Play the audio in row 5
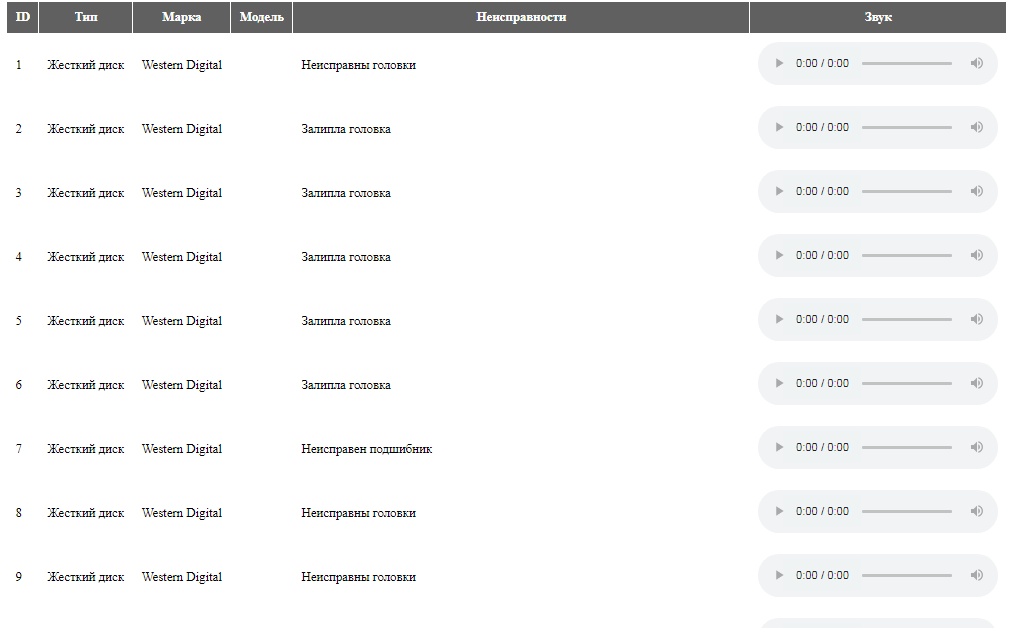Viewport: 1016px width, 628px height. tap(779, 320)
